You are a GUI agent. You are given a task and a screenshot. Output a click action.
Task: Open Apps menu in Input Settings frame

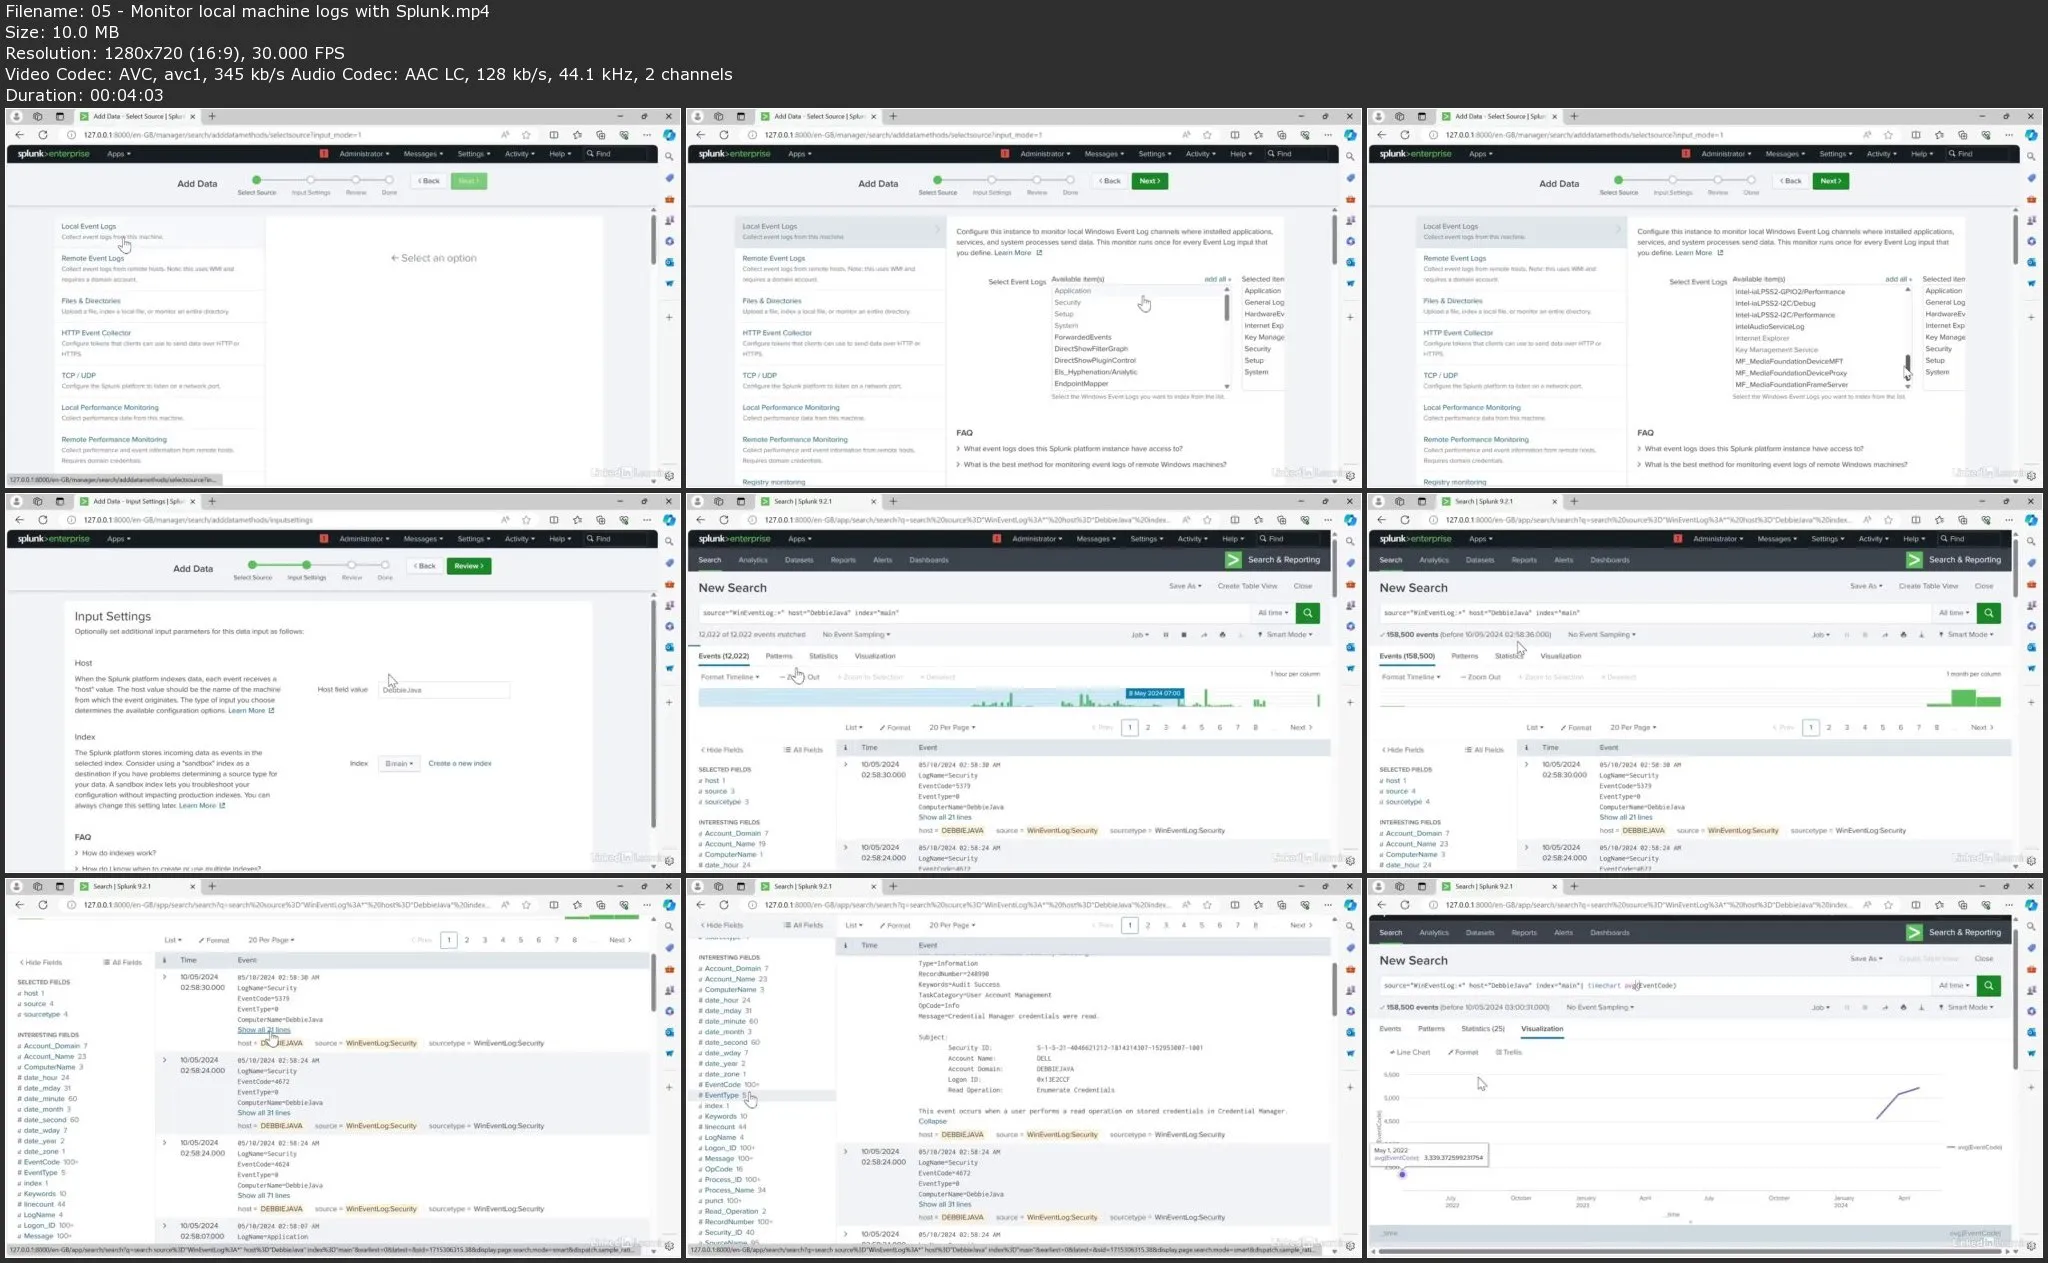pyautogui.click(x=119, y=539)
